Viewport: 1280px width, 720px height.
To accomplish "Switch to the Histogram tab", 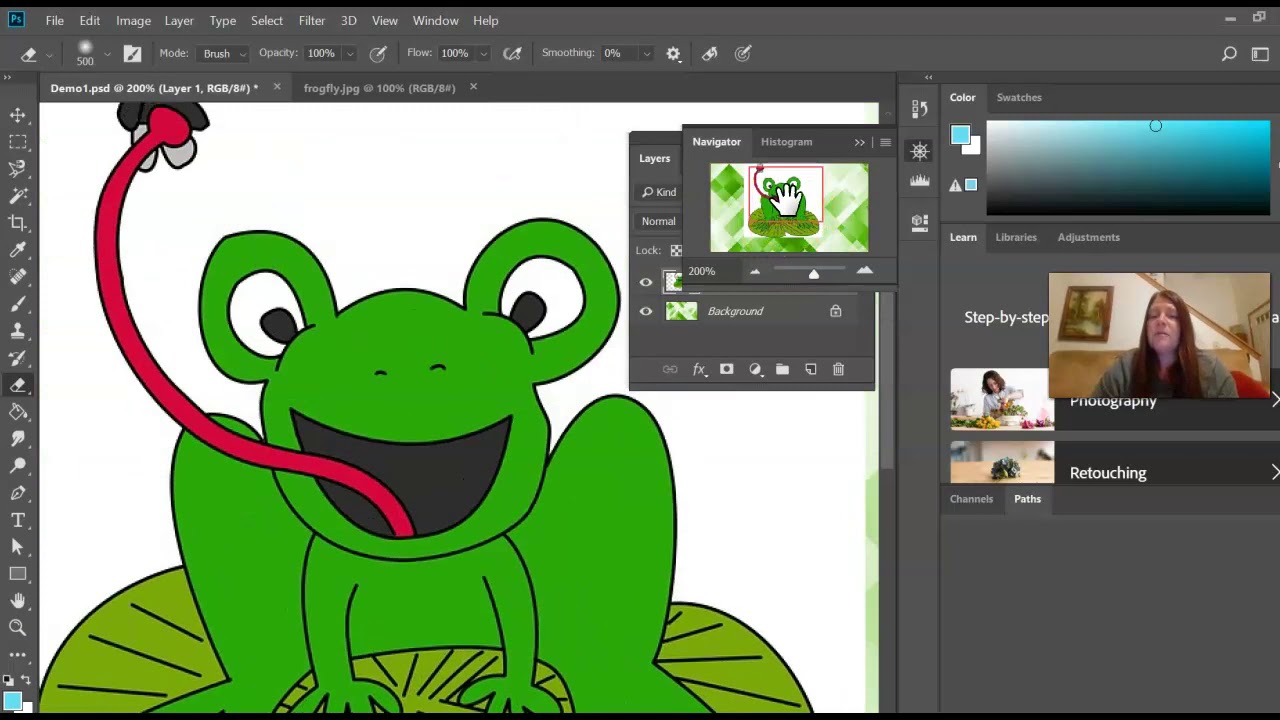I will coord(786,142).
